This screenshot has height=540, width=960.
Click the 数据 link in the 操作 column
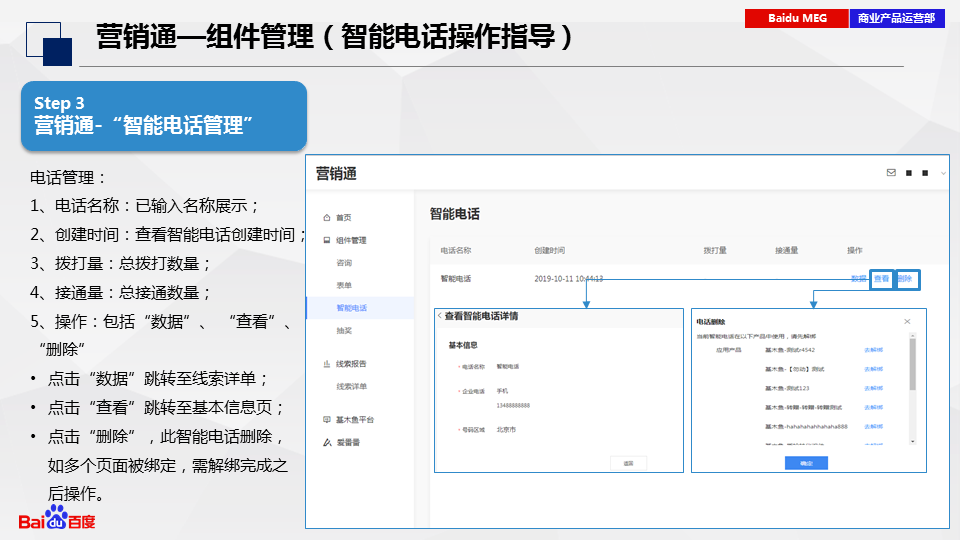click(858, 279)
